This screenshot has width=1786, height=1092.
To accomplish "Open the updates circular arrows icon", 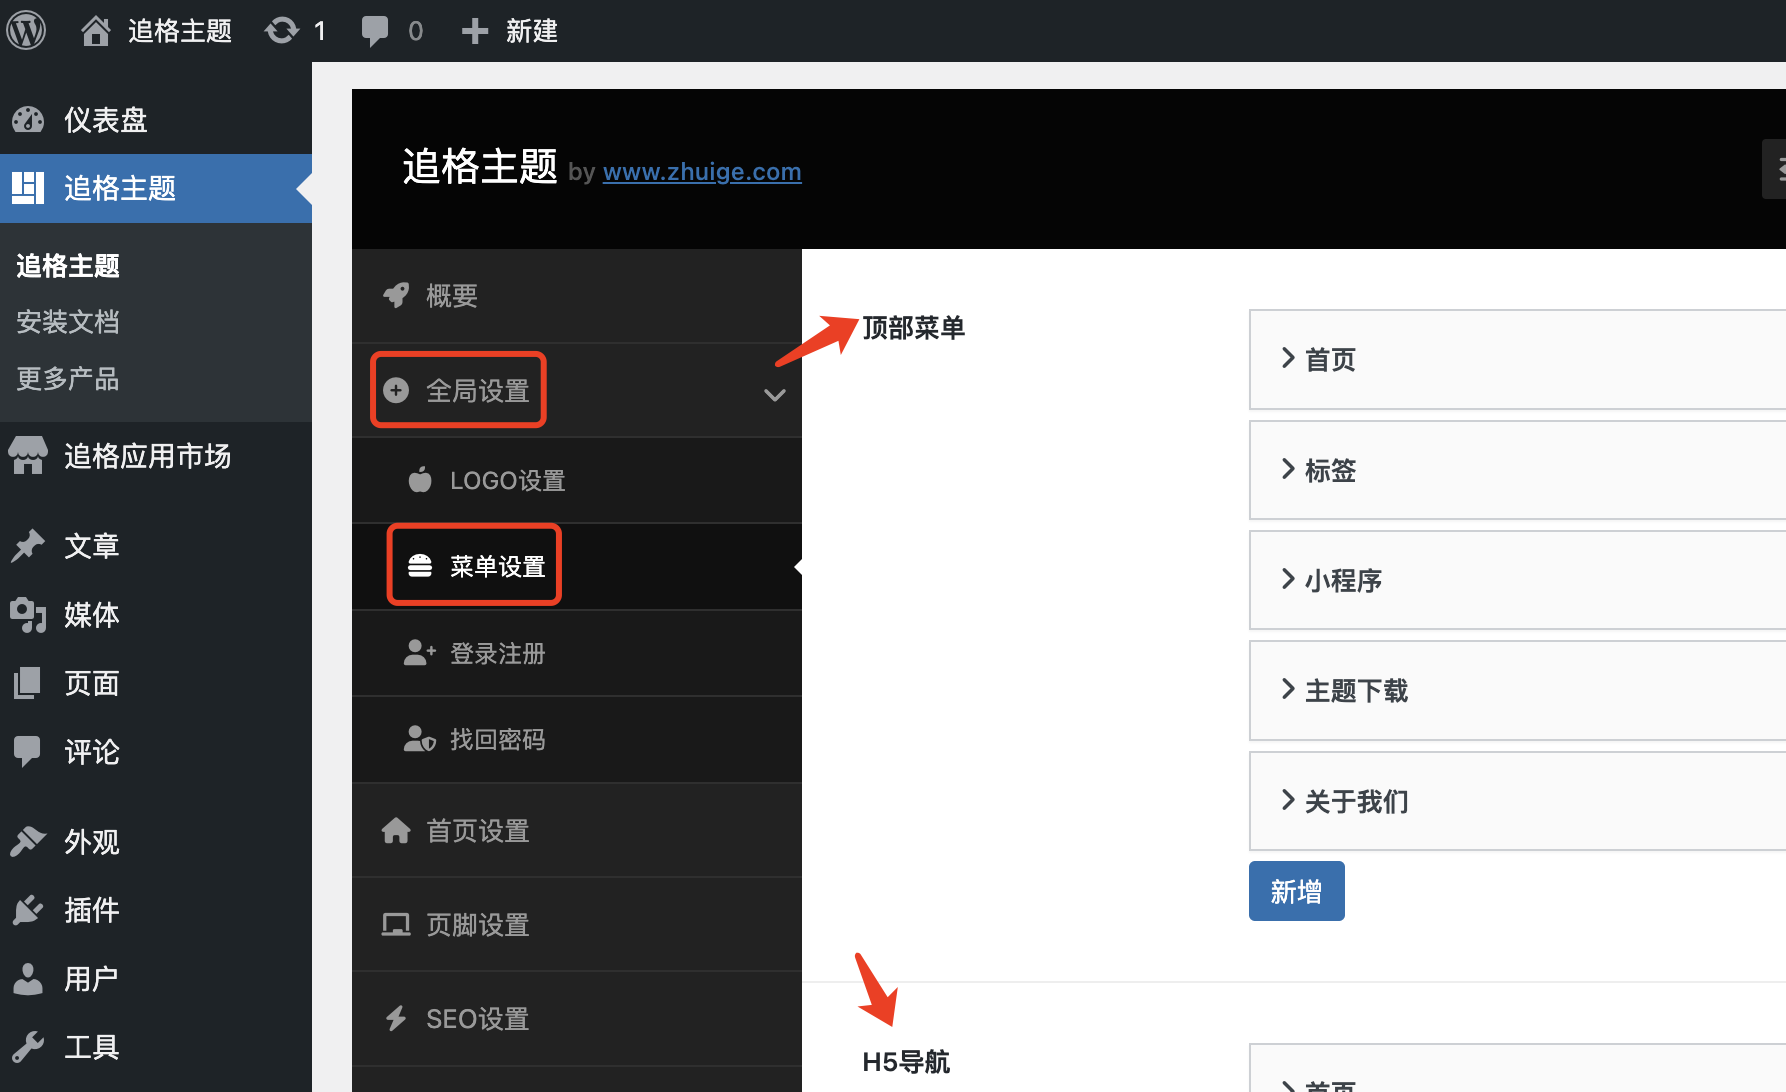I will [x=282, y=31].
